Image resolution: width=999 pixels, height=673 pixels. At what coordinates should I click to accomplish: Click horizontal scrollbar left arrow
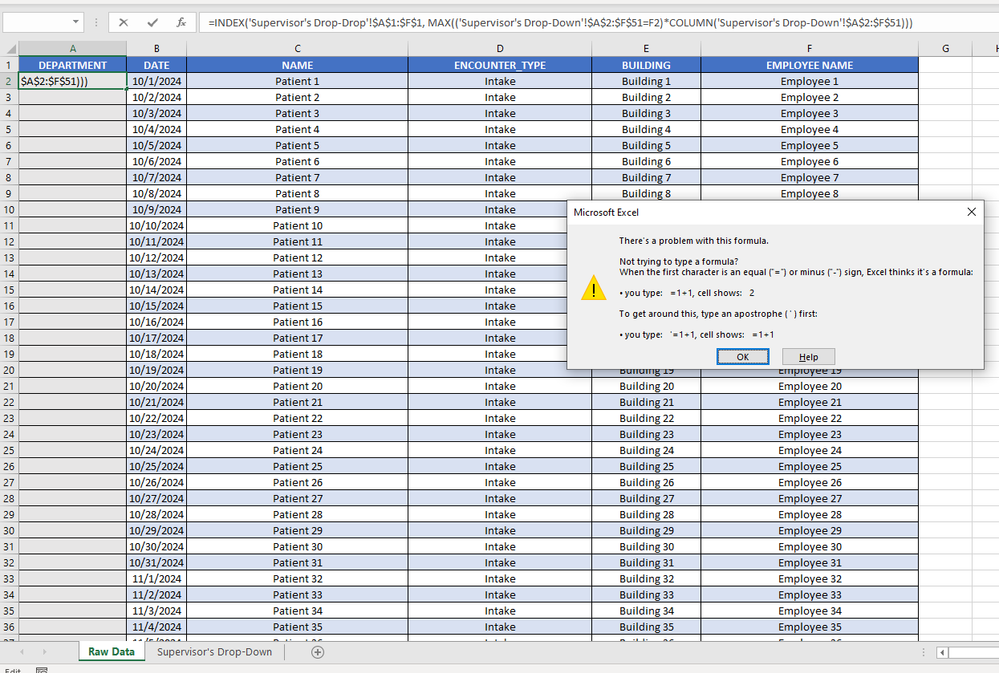942,652
